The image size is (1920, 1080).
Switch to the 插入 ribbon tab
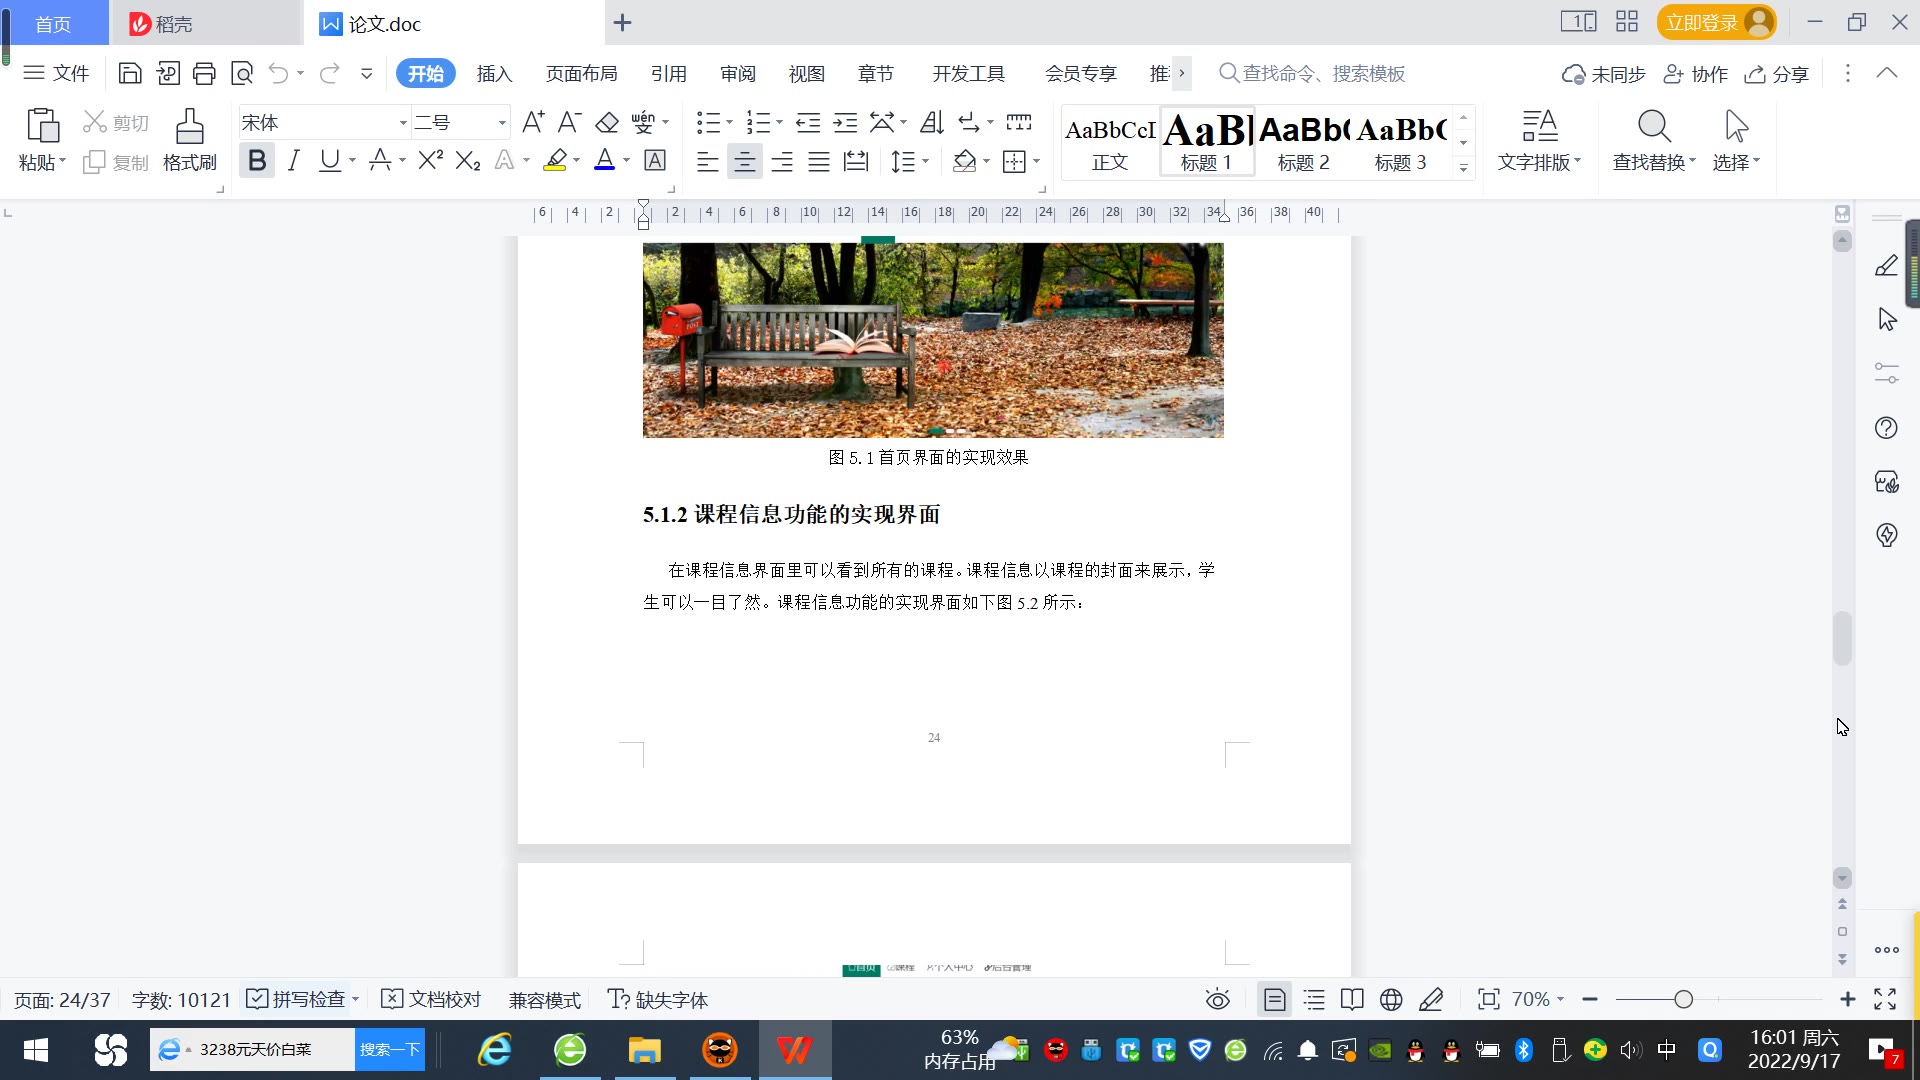point(494,73)
